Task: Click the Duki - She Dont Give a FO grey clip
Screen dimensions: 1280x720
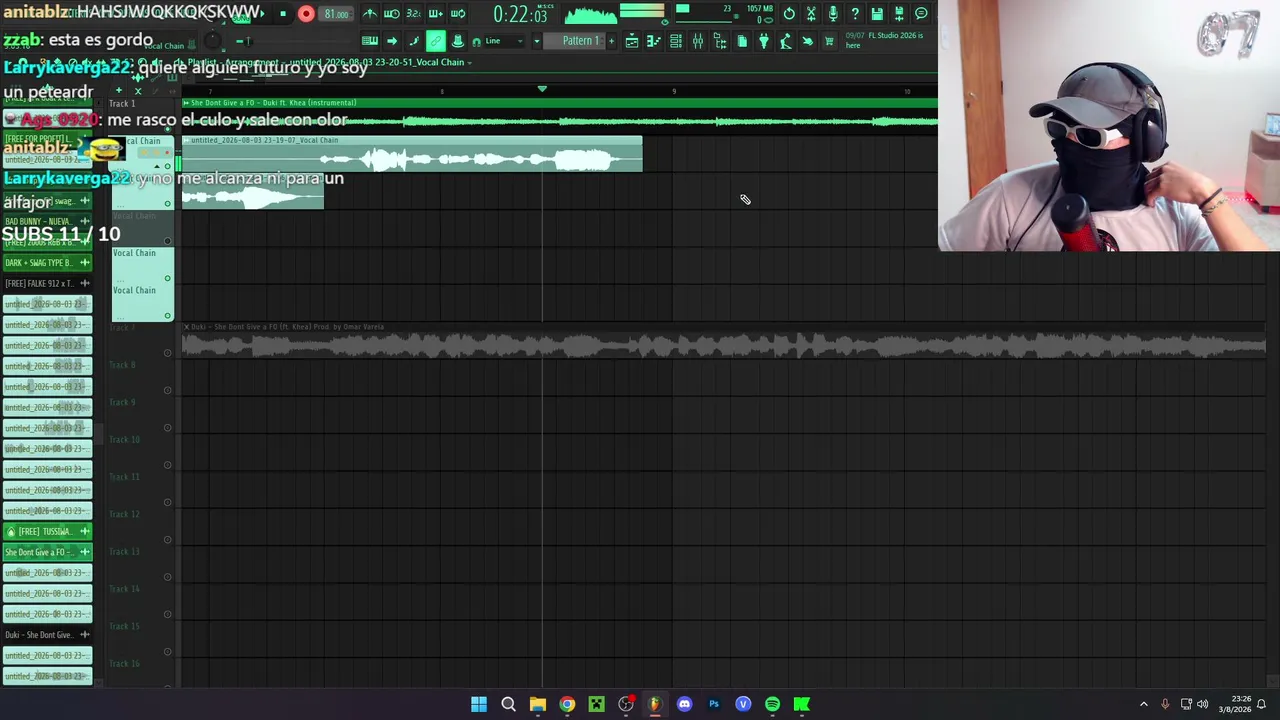Action: 723,341
